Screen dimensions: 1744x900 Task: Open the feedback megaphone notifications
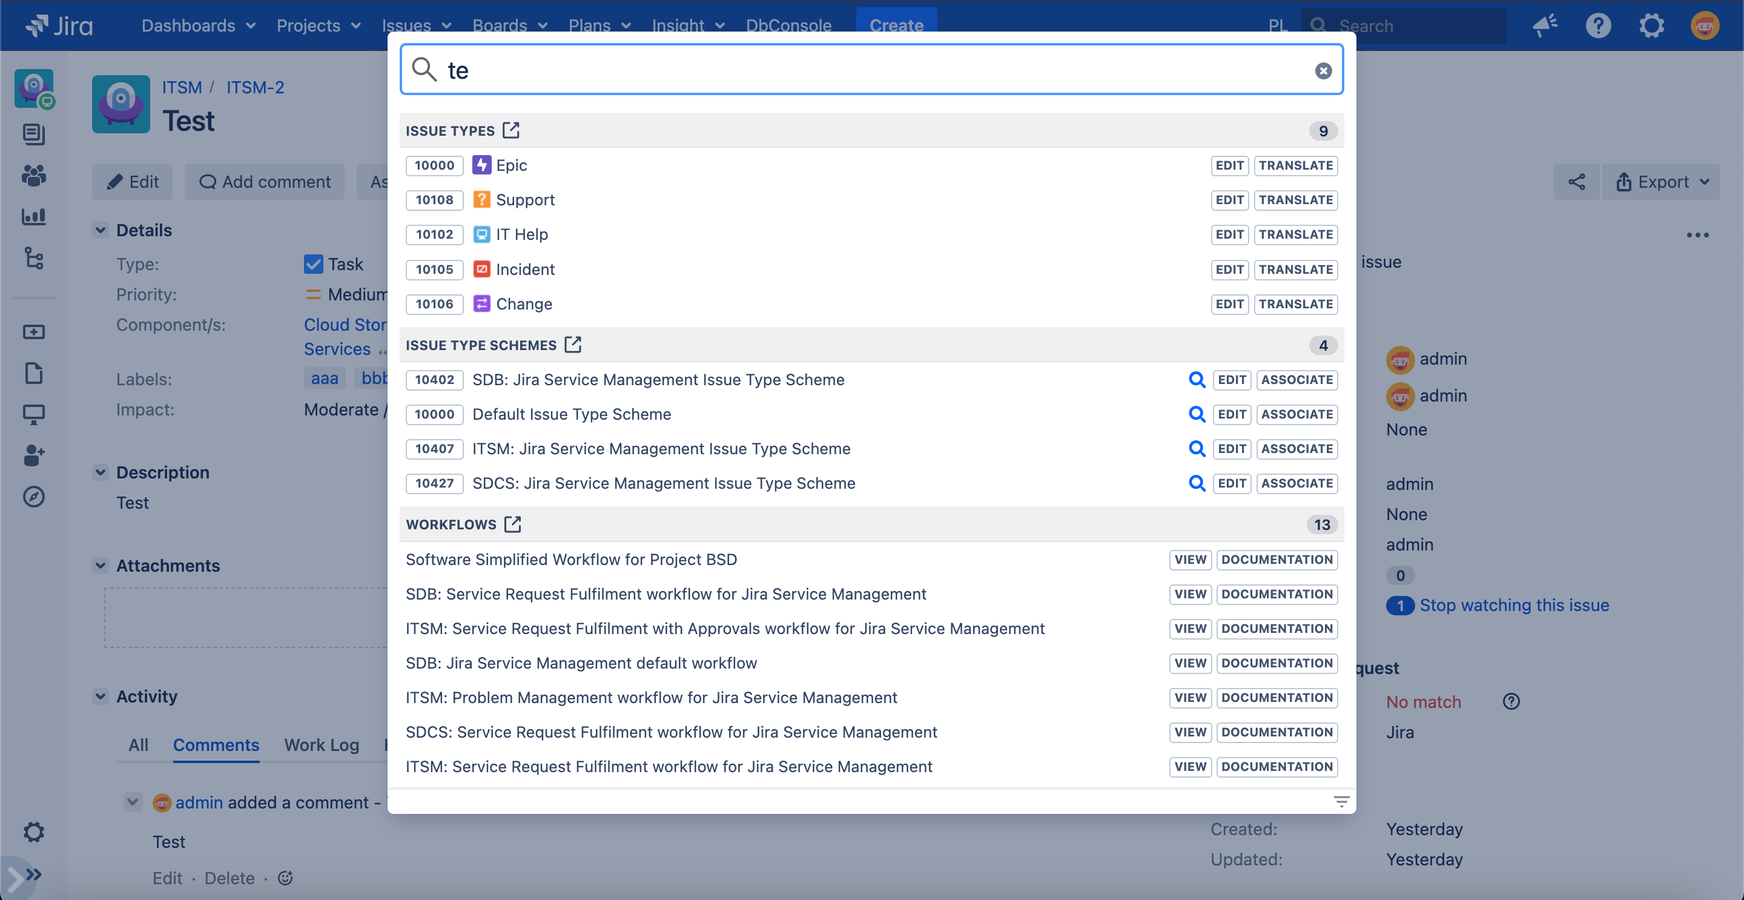pyautogui.click(x=1545, y=25)
